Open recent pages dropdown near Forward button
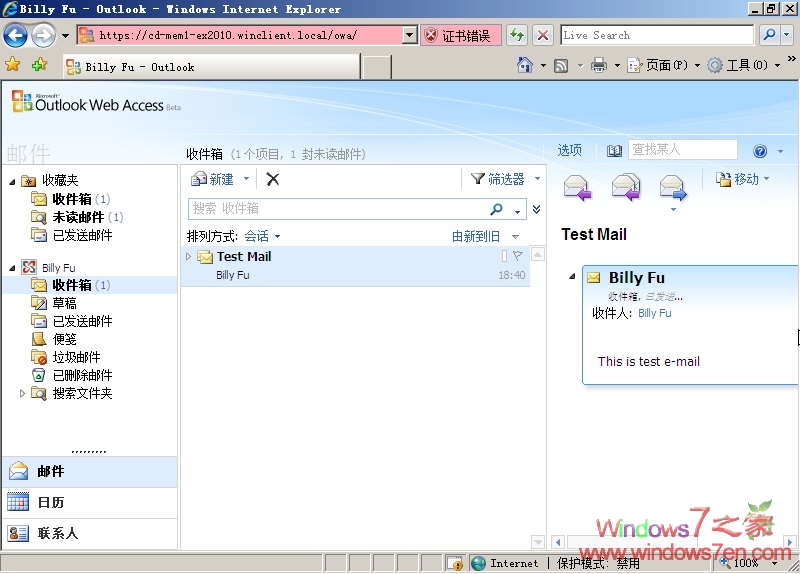 click(x=65, y=36)
